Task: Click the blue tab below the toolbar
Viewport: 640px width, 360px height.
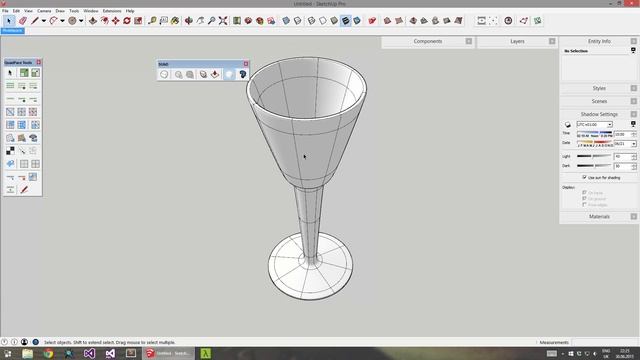Action: pos(13,31)
